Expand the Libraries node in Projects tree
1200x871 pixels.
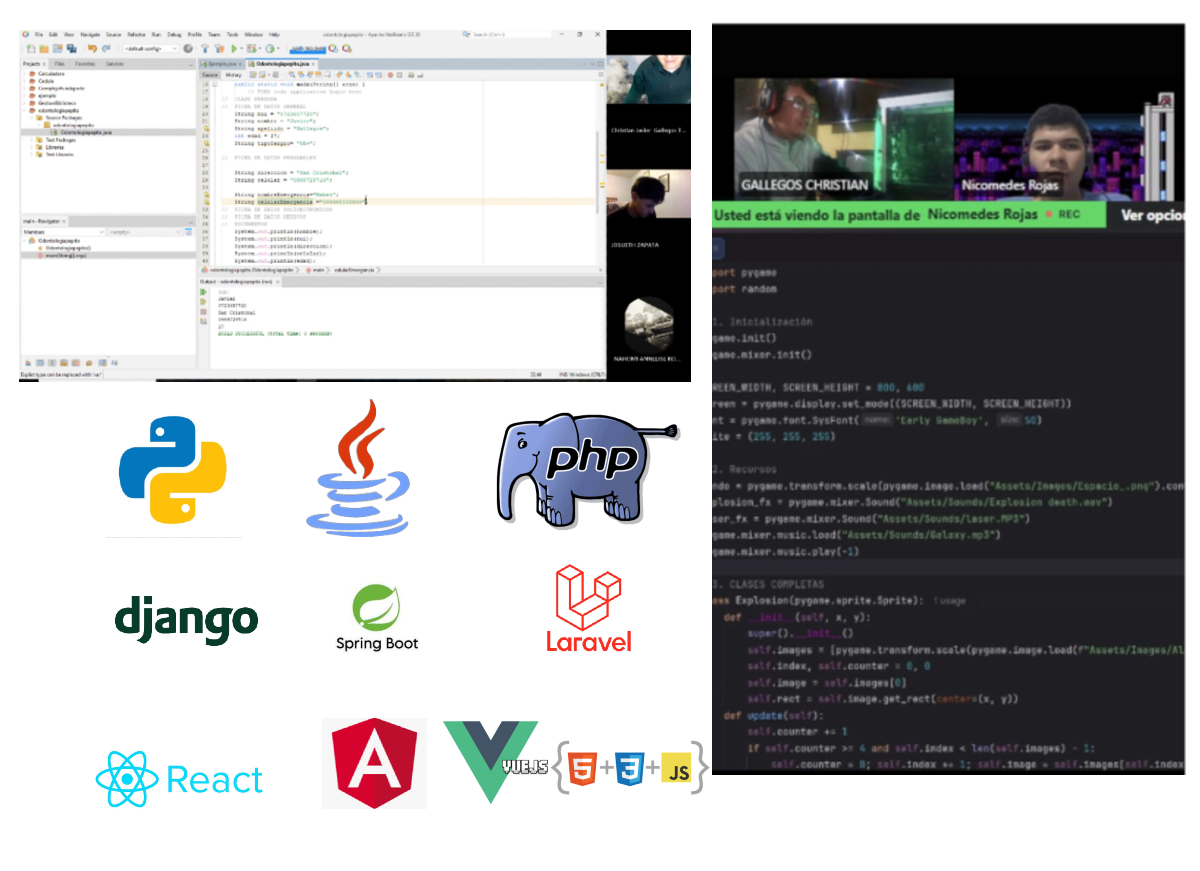tap(31, 147)
